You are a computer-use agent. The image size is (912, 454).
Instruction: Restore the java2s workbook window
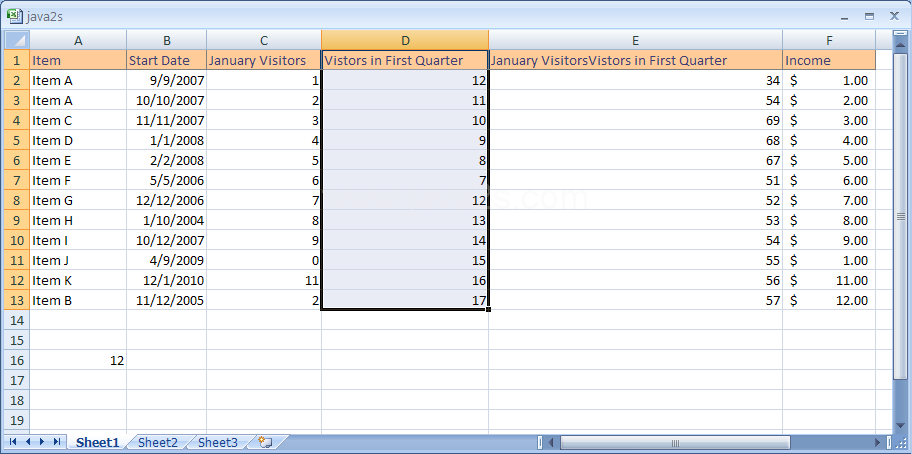870,17
